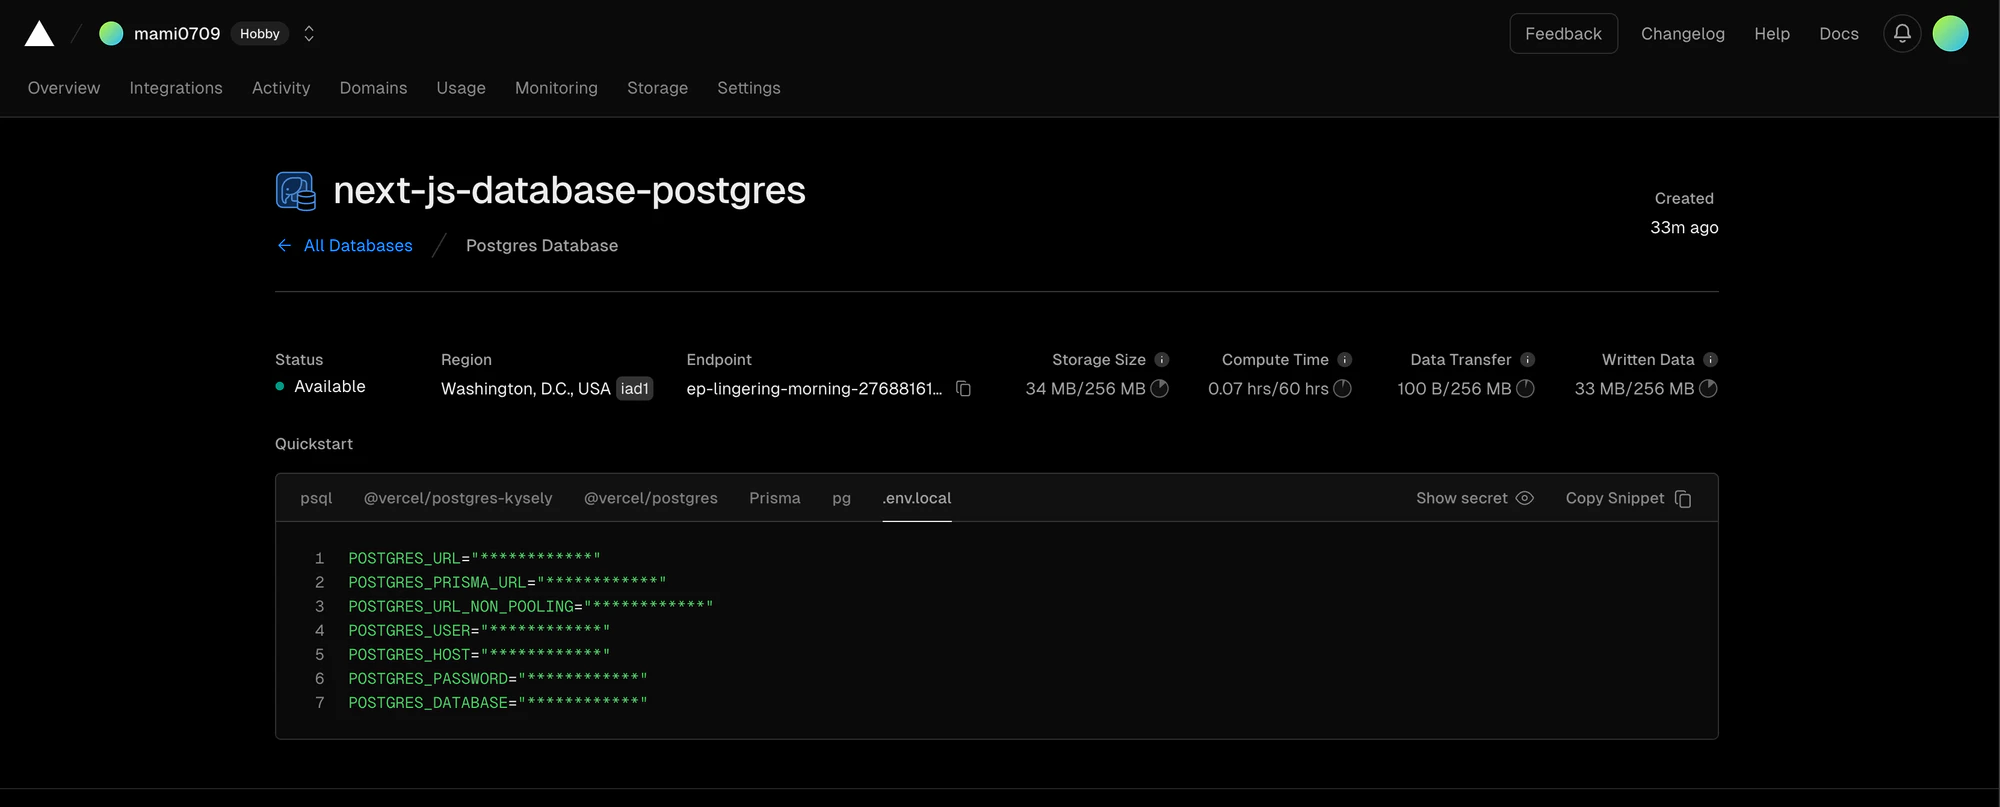Image resolution: width=2000 pixels, height=807 pixels.
Task: Click the Postgres database logo icon
Action: click(296, 191)
